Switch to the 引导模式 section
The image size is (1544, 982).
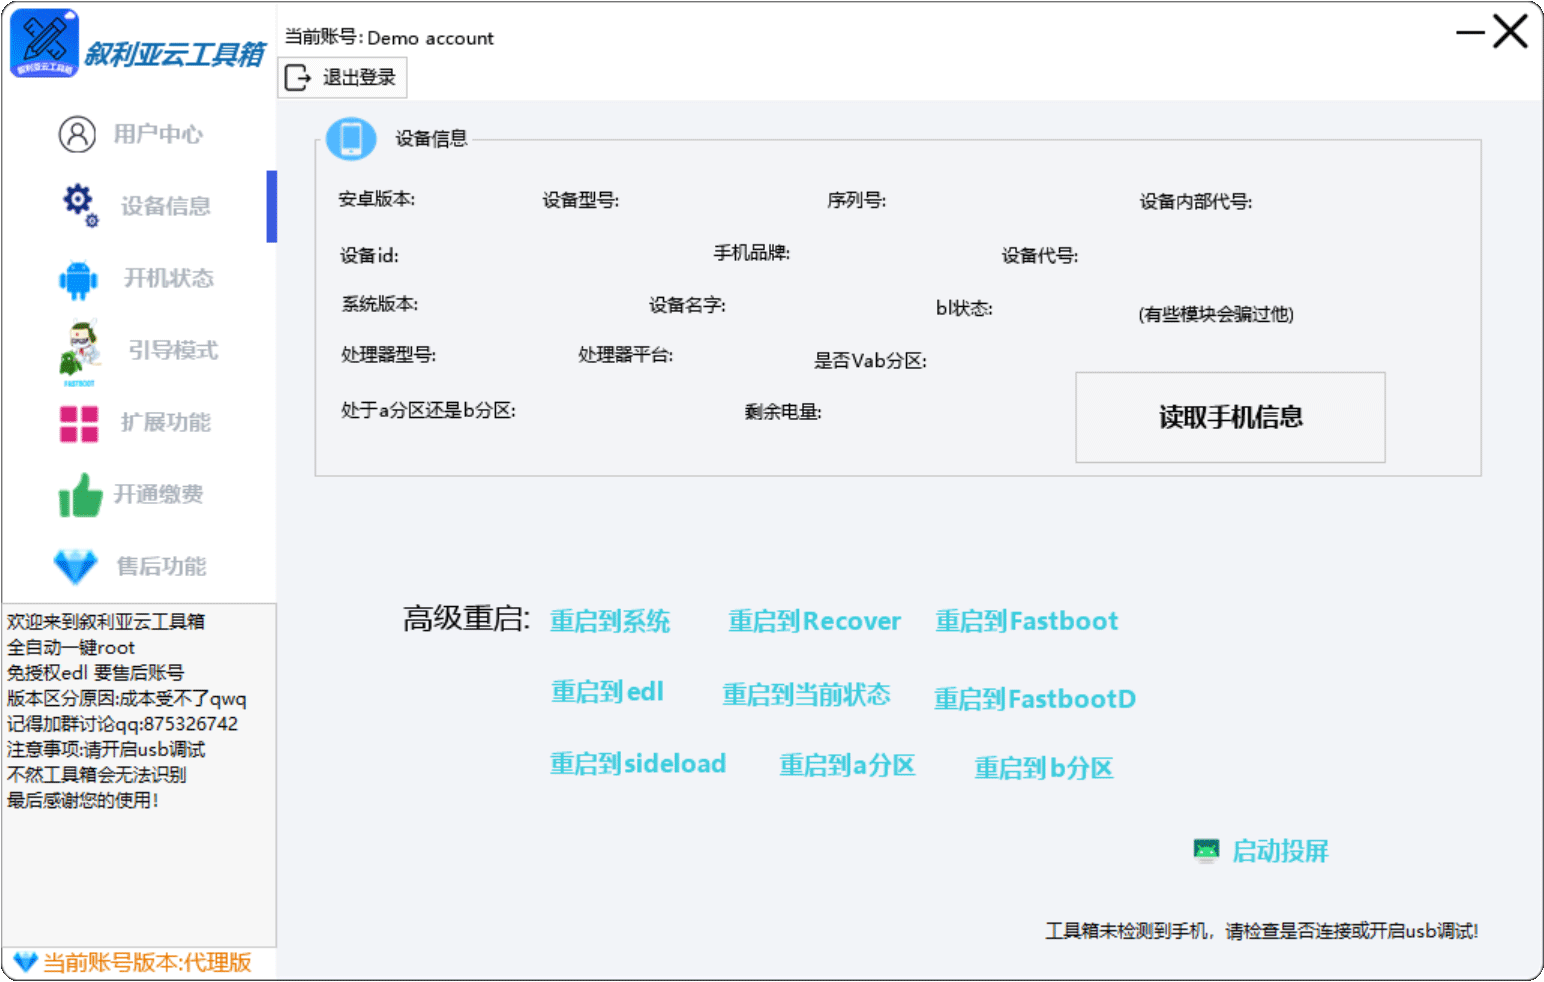(172, 350)
